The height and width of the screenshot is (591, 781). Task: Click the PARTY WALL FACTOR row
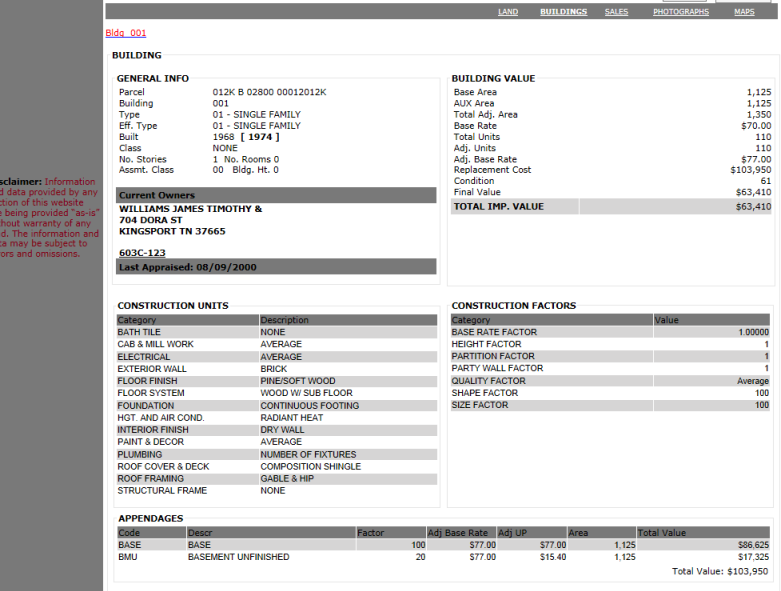pyautogui.click(x=610, y=368)
